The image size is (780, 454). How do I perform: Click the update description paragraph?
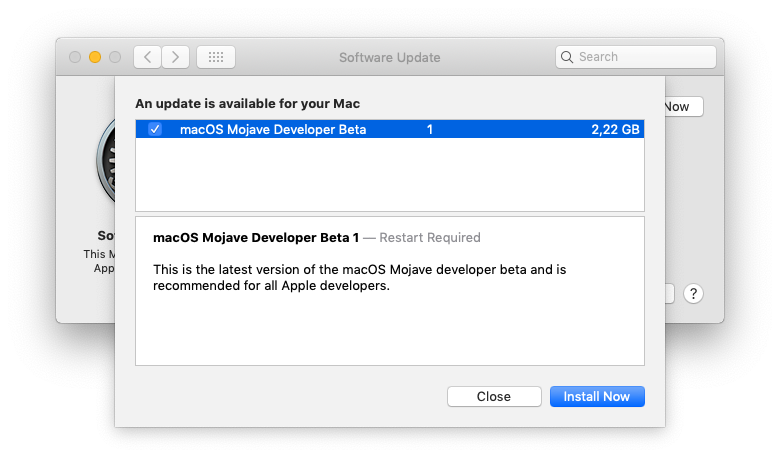click(360, 277)
